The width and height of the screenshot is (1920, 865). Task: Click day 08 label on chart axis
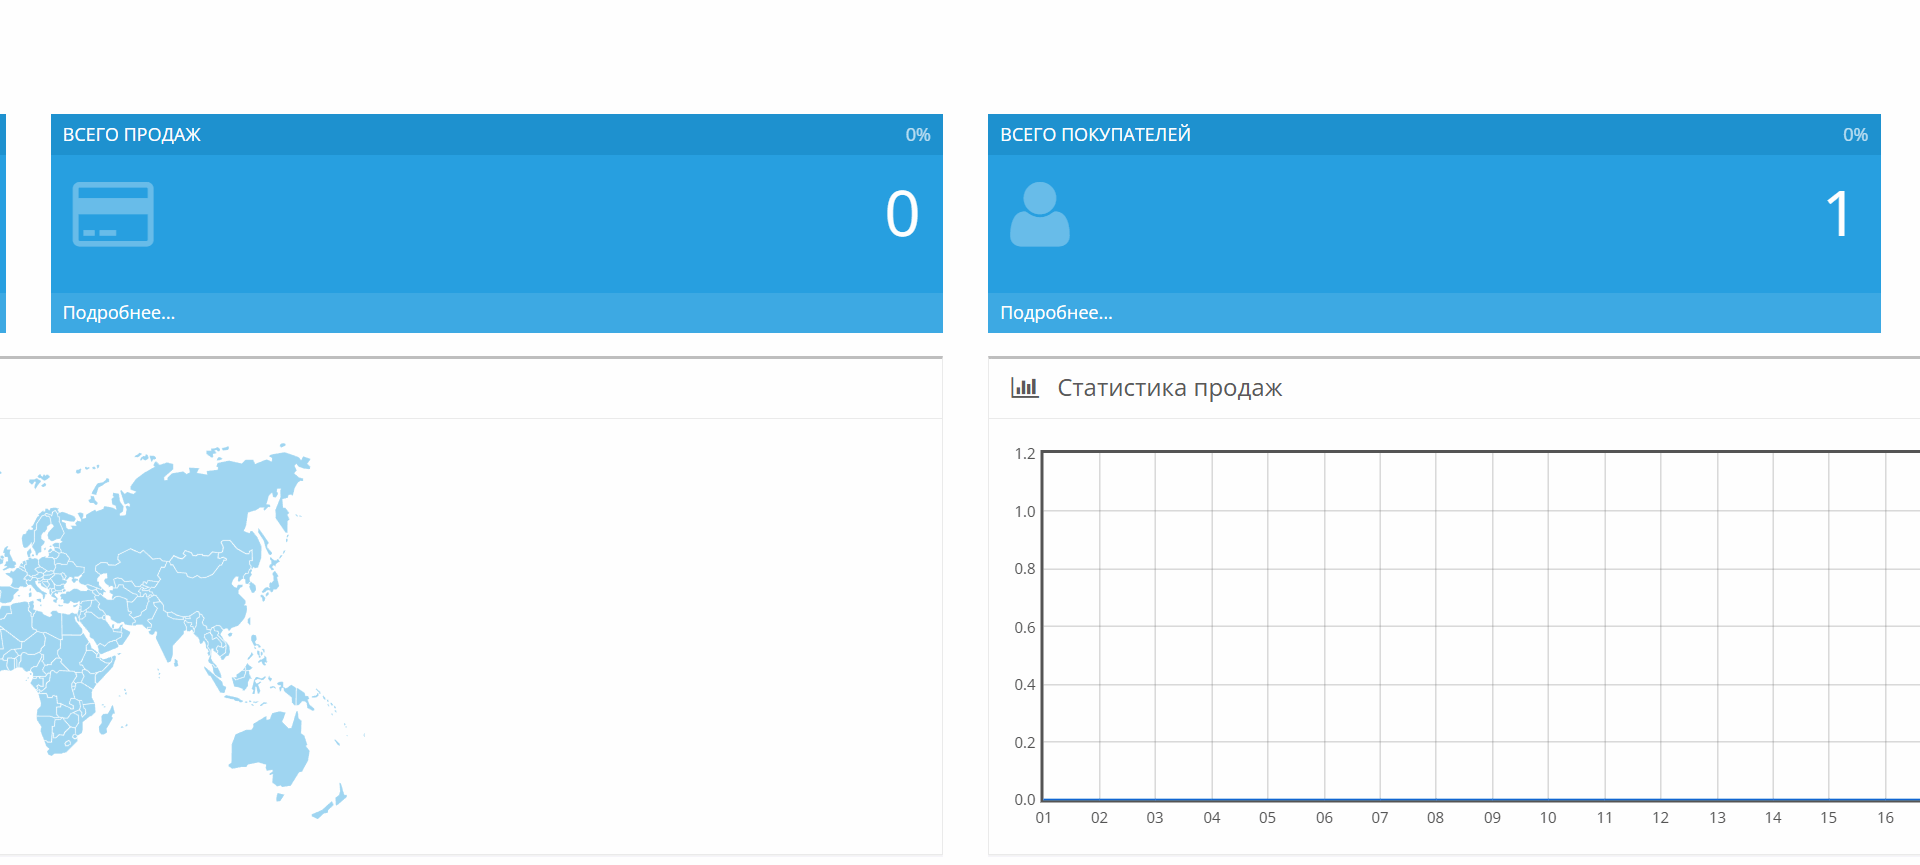point(1435,818)
